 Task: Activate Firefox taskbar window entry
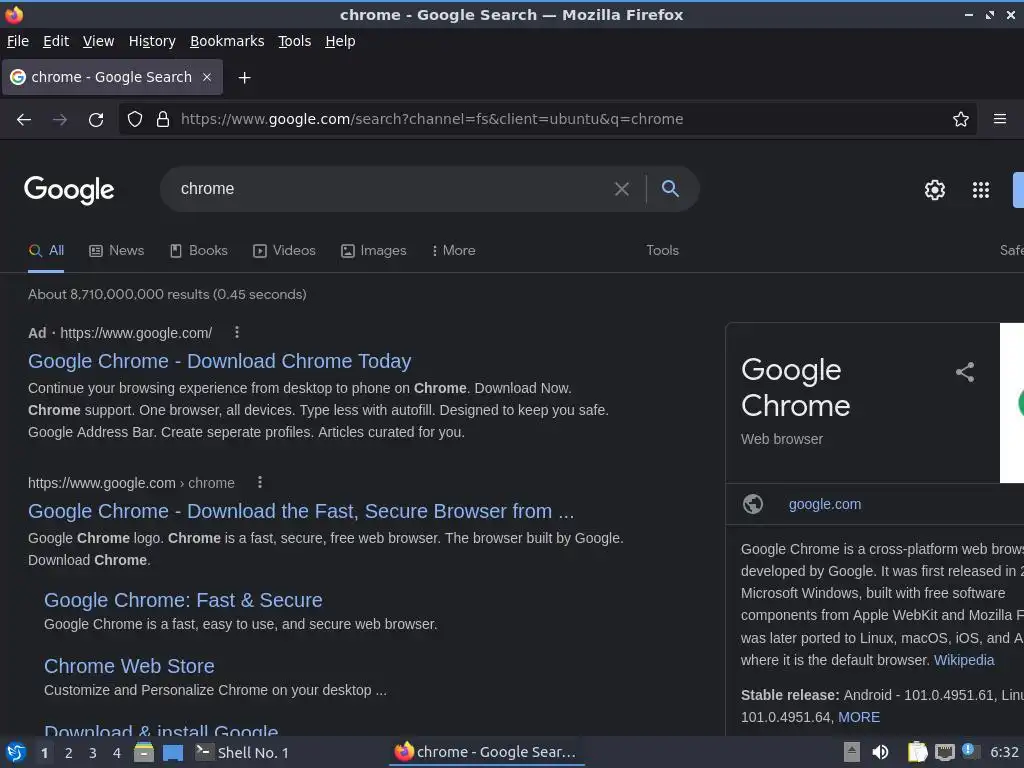[x=487, y=752]
